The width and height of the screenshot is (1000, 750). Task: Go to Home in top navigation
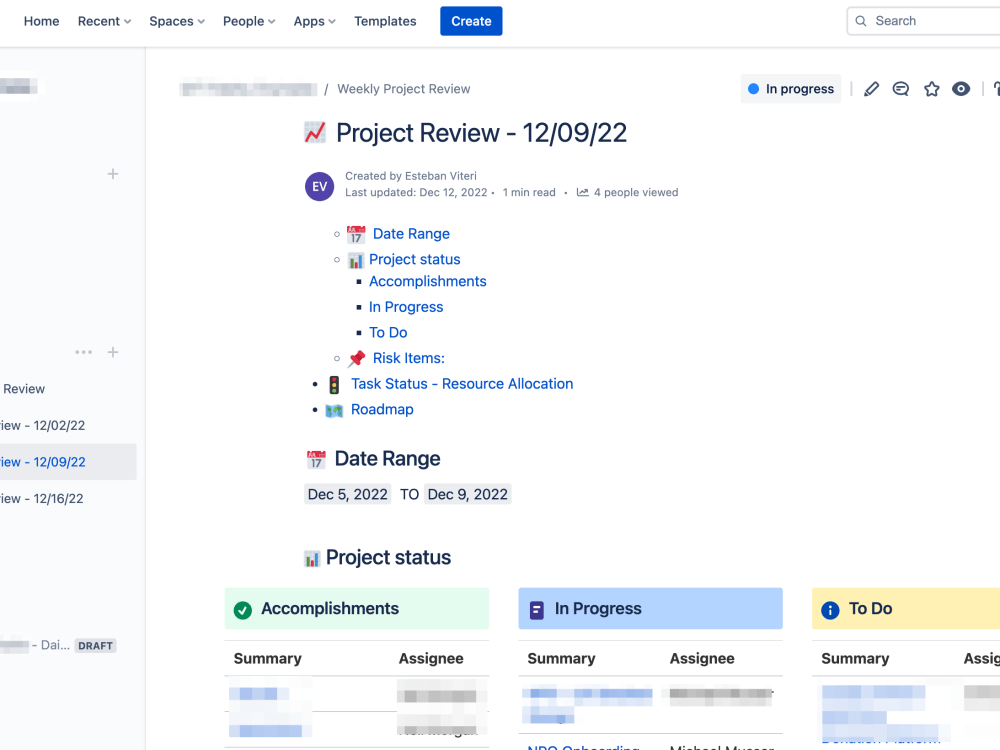point(41,21)
